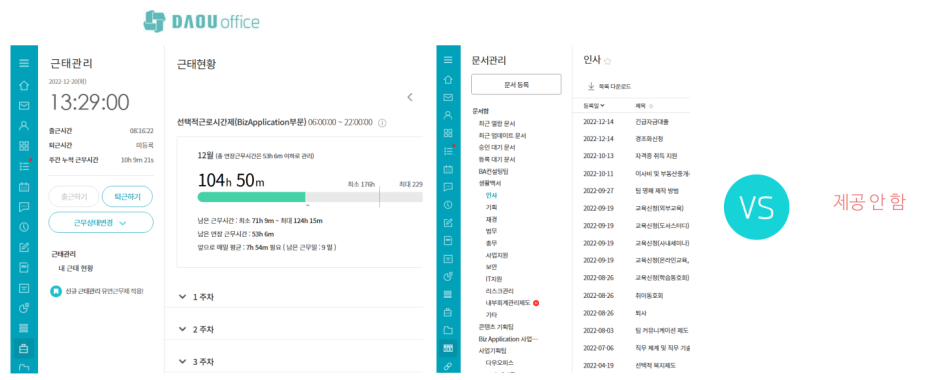Open 내 근태 현황 menu item
Image resolution: width=936 pixels, height=380 pixels.
click(75, 268)
